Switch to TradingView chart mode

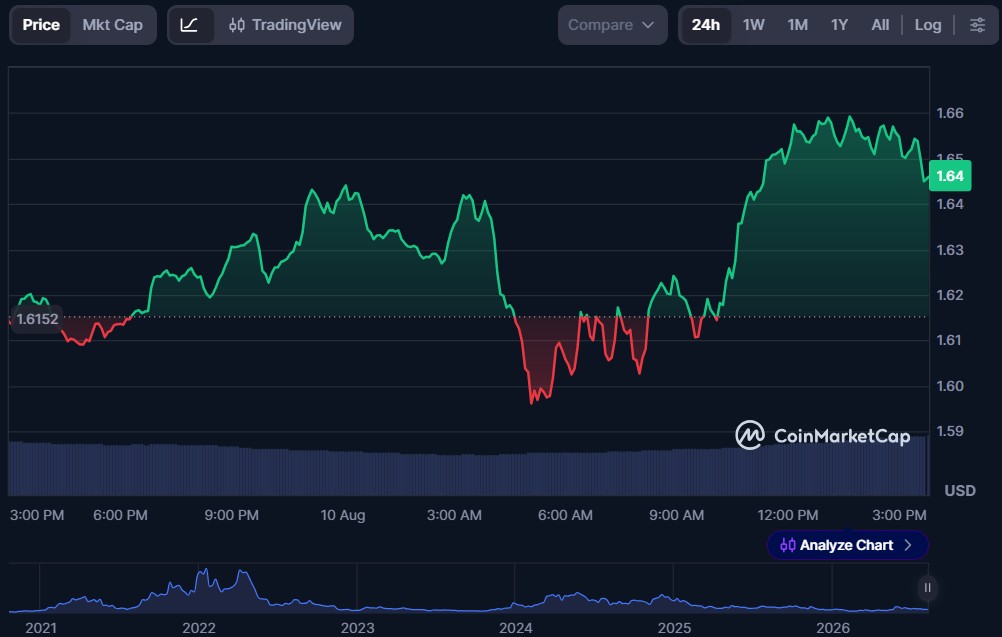[x=285, y=25]
